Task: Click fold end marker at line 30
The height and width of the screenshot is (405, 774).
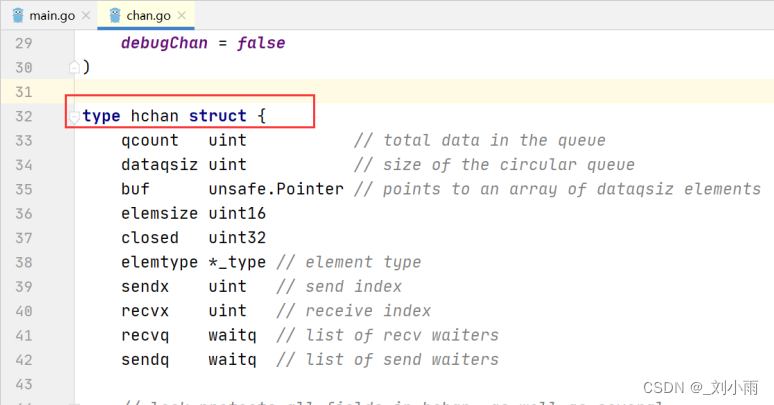Action: pyautogui.click(x=74, y=68)
